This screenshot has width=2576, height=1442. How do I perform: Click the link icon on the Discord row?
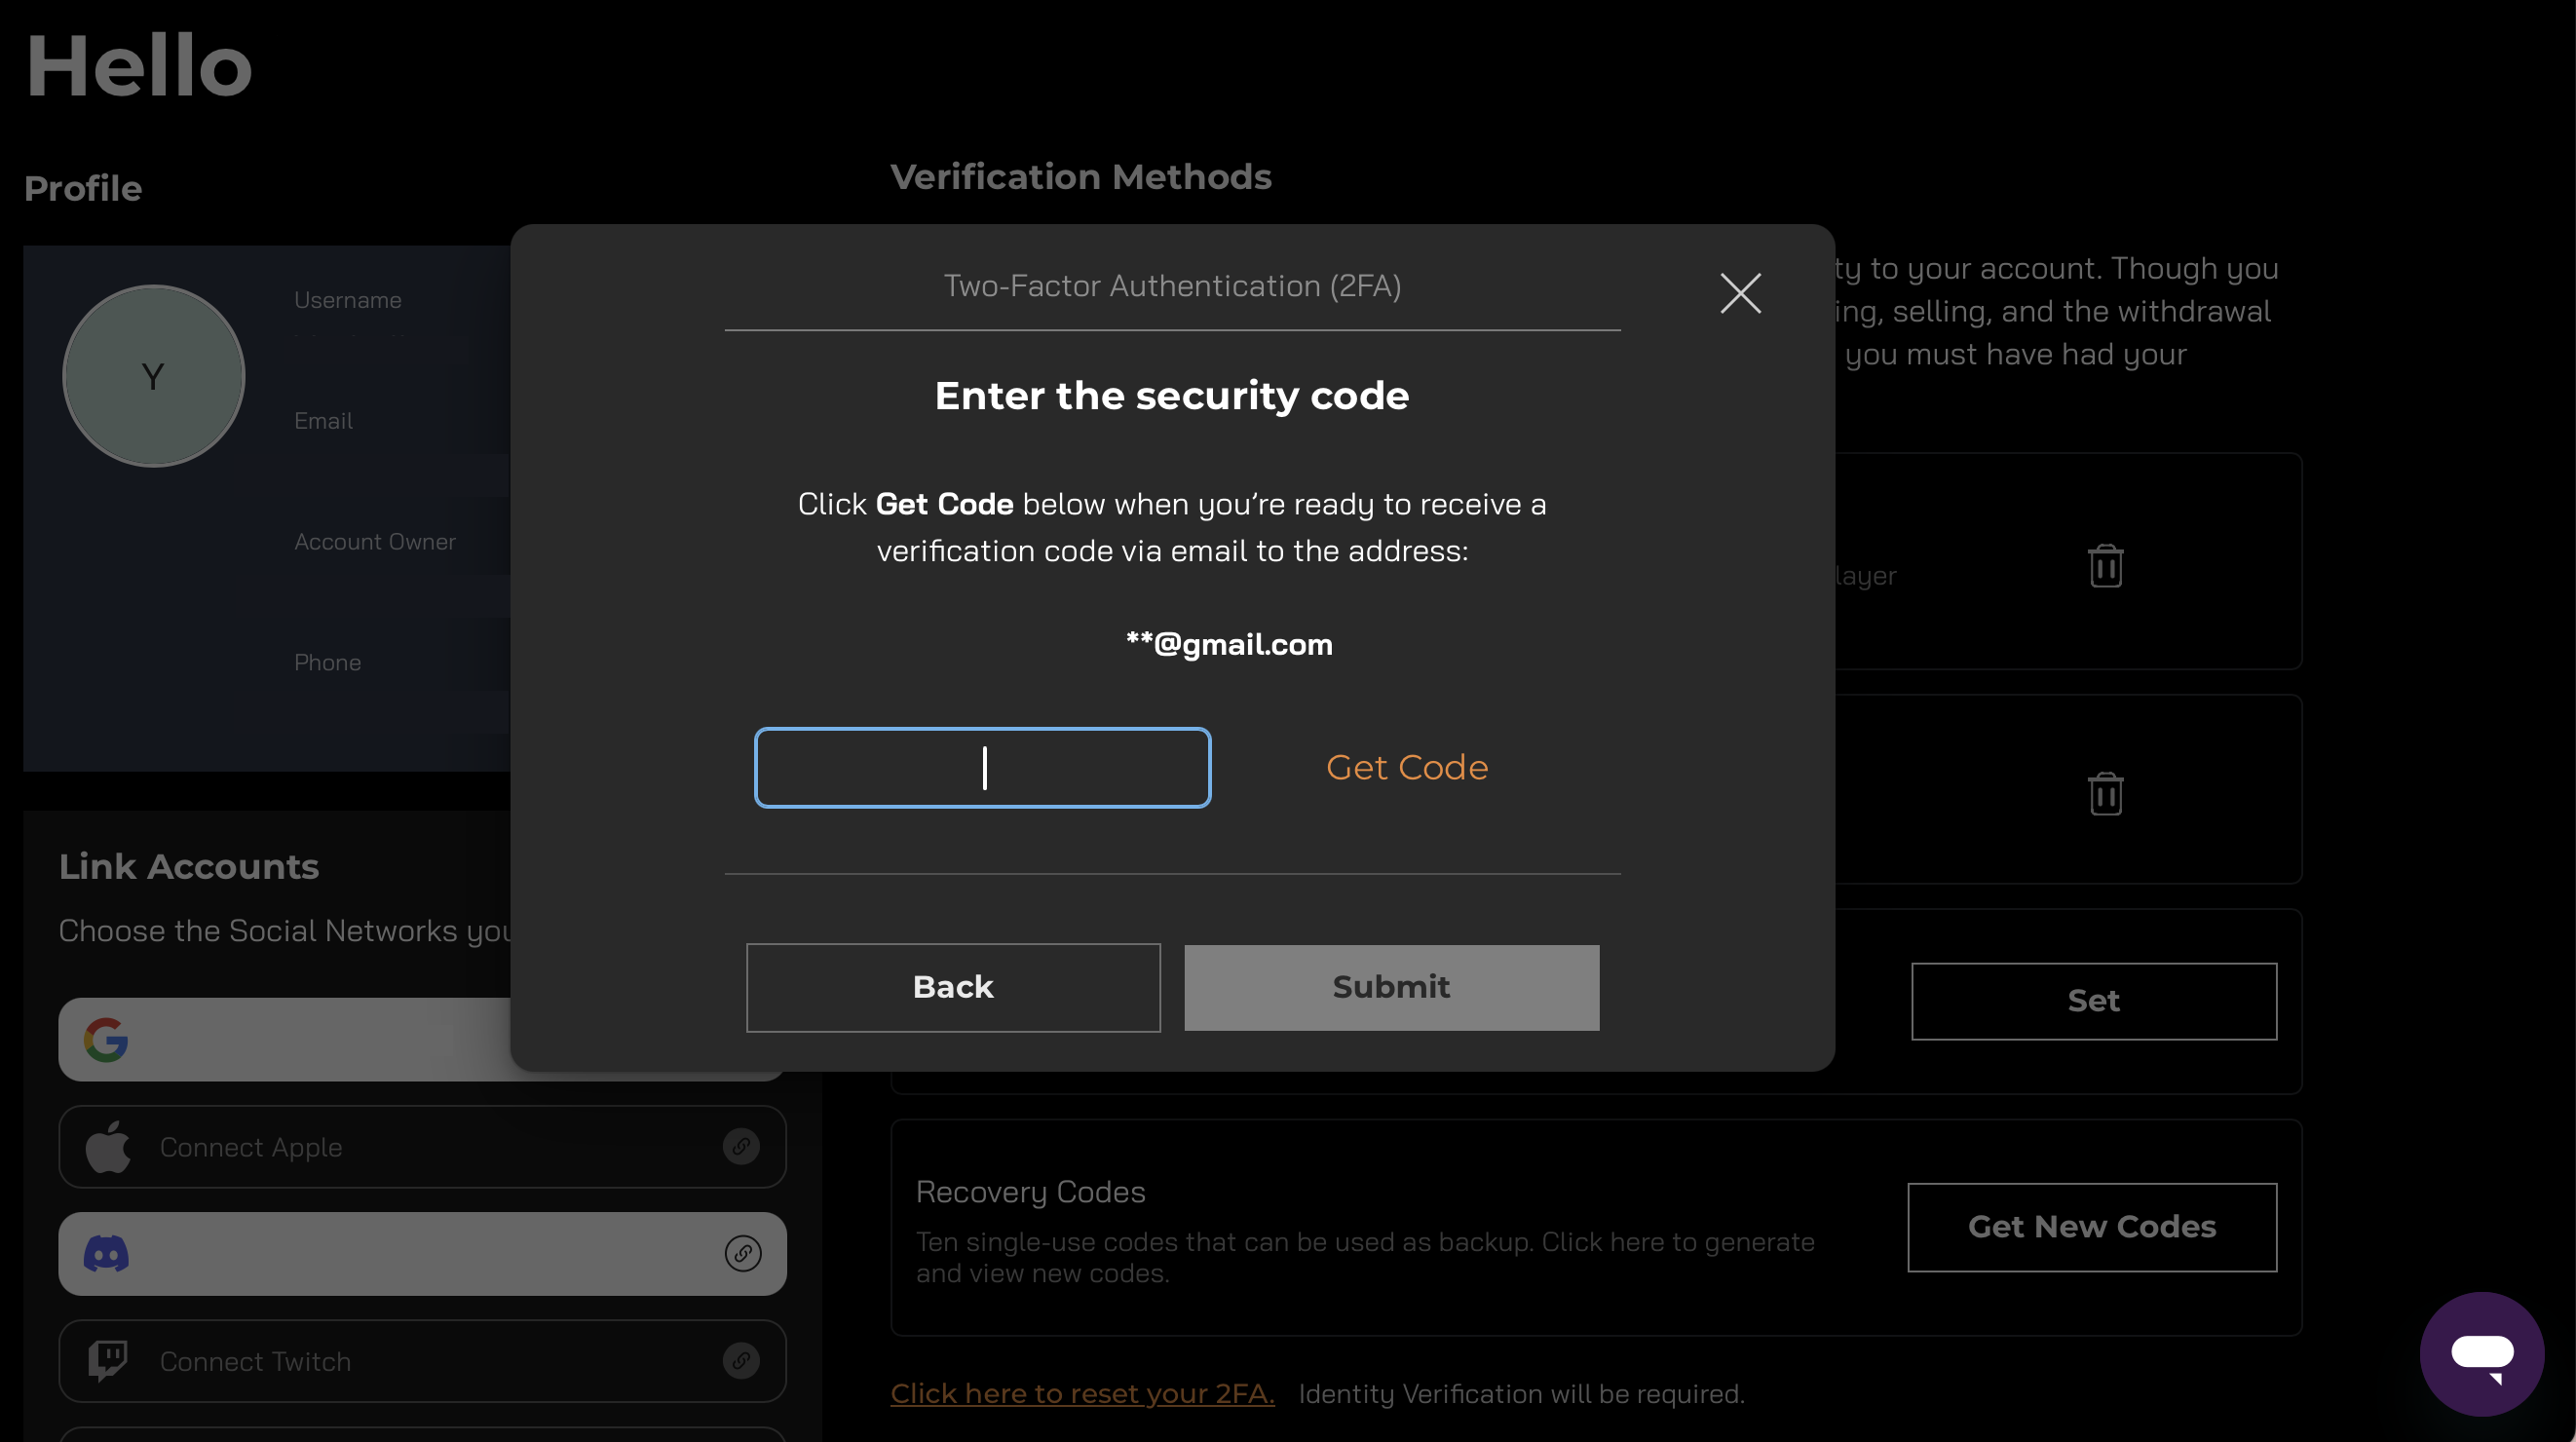coord(742,1253)
